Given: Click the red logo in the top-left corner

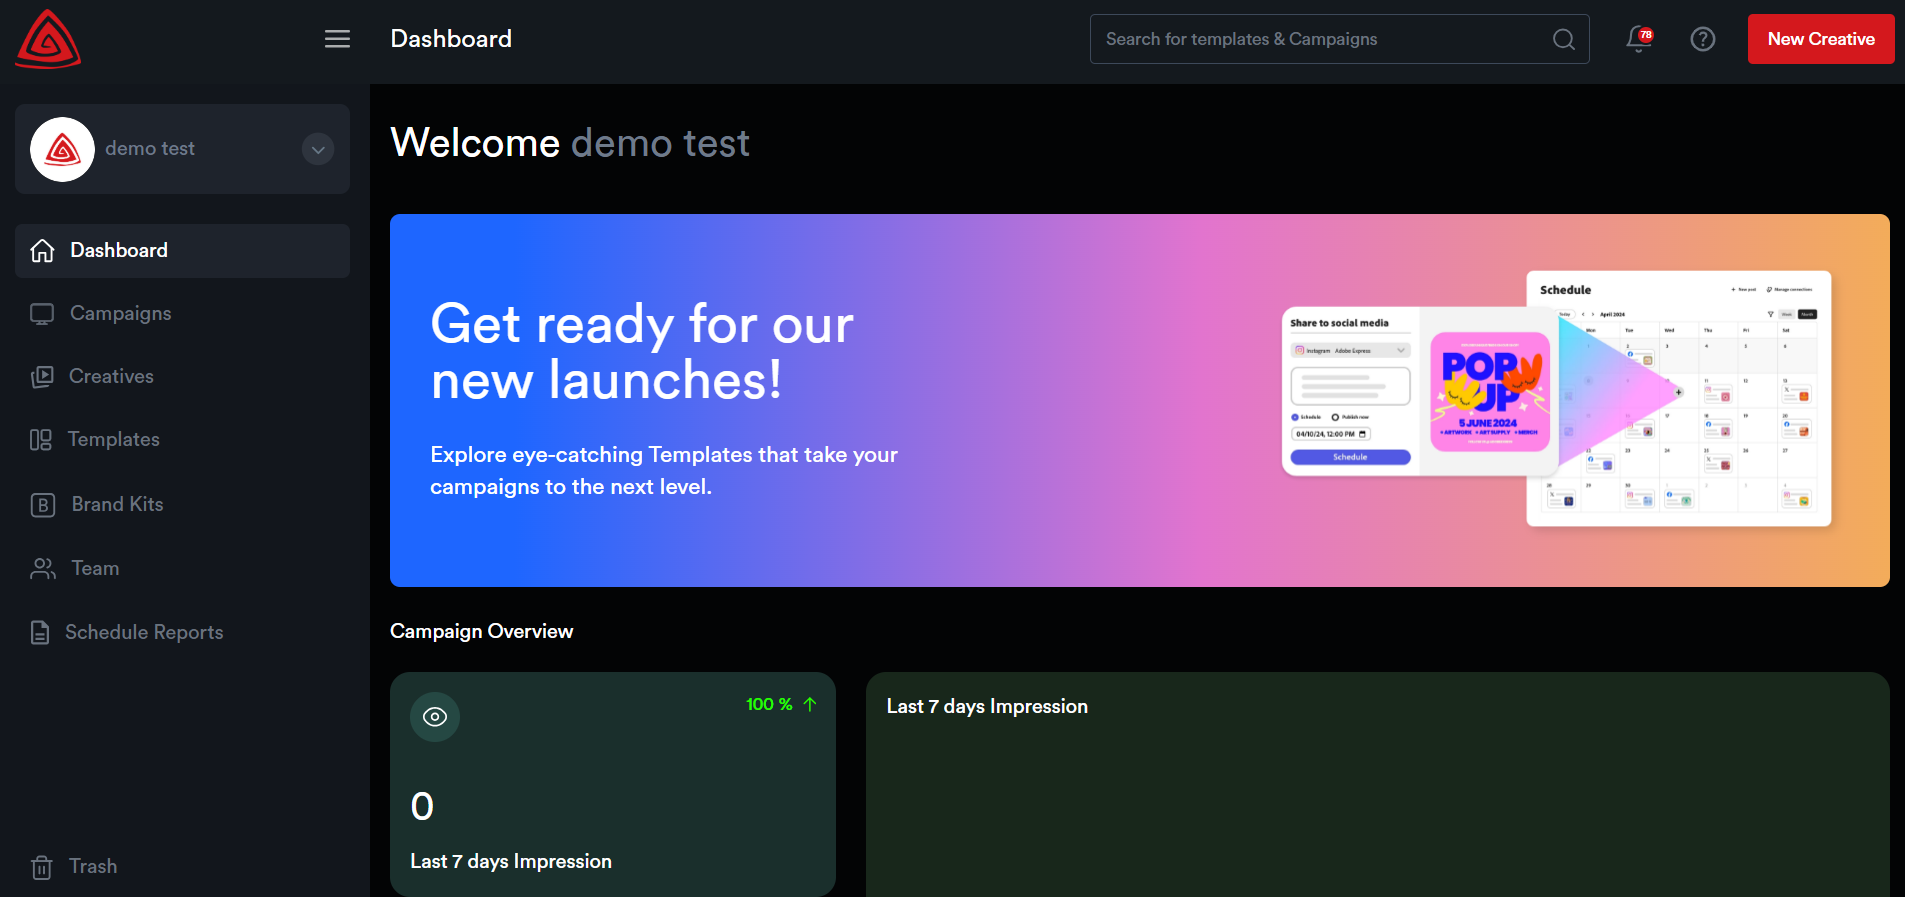Looking at the screenshot, I should click(x=48, y=40).
